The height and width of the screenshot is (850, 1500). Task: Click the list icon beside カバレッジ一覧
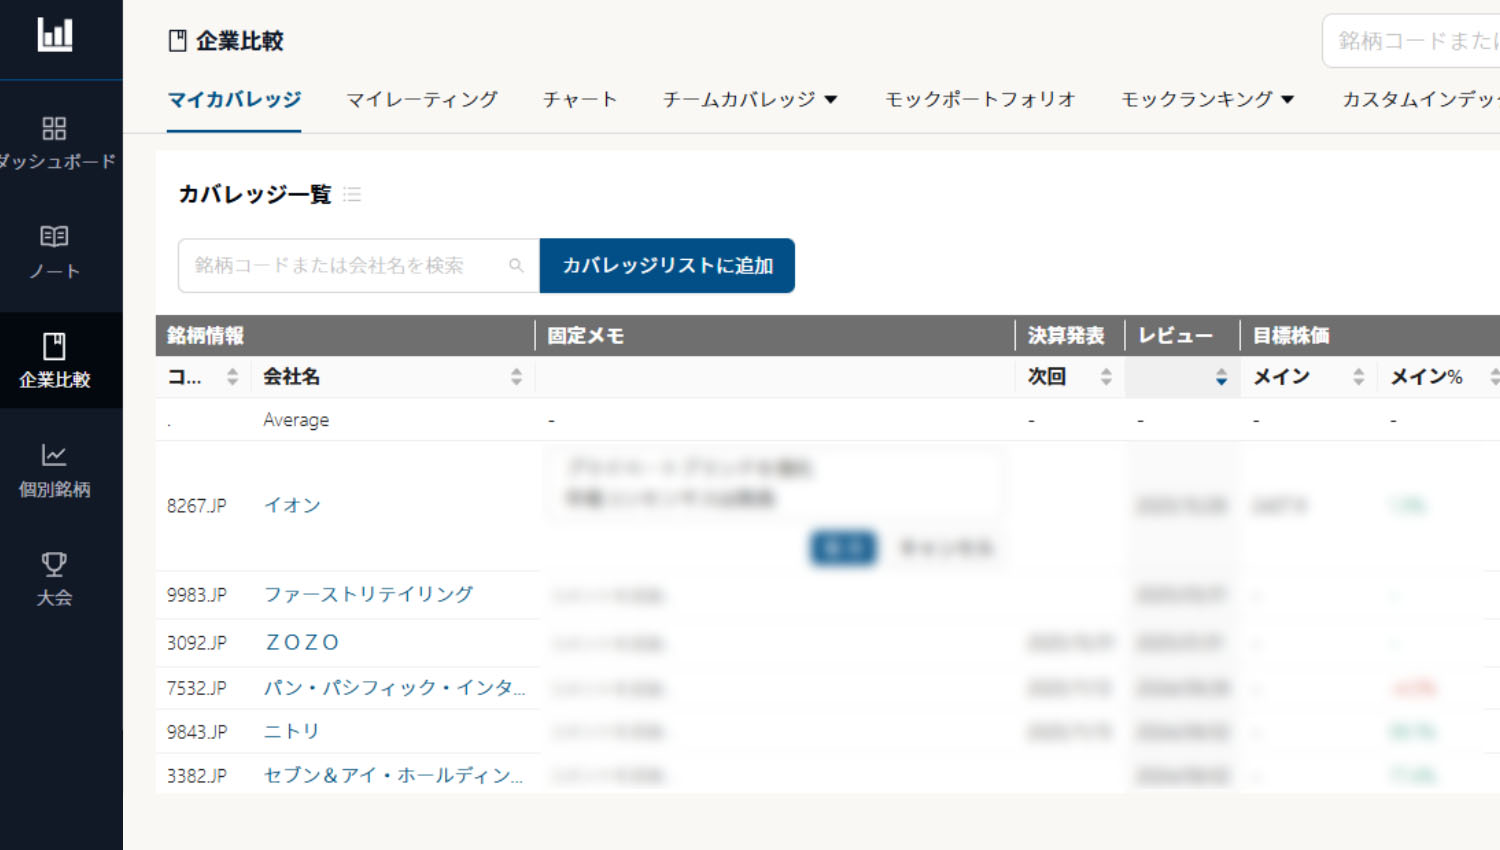coord(352,194)
